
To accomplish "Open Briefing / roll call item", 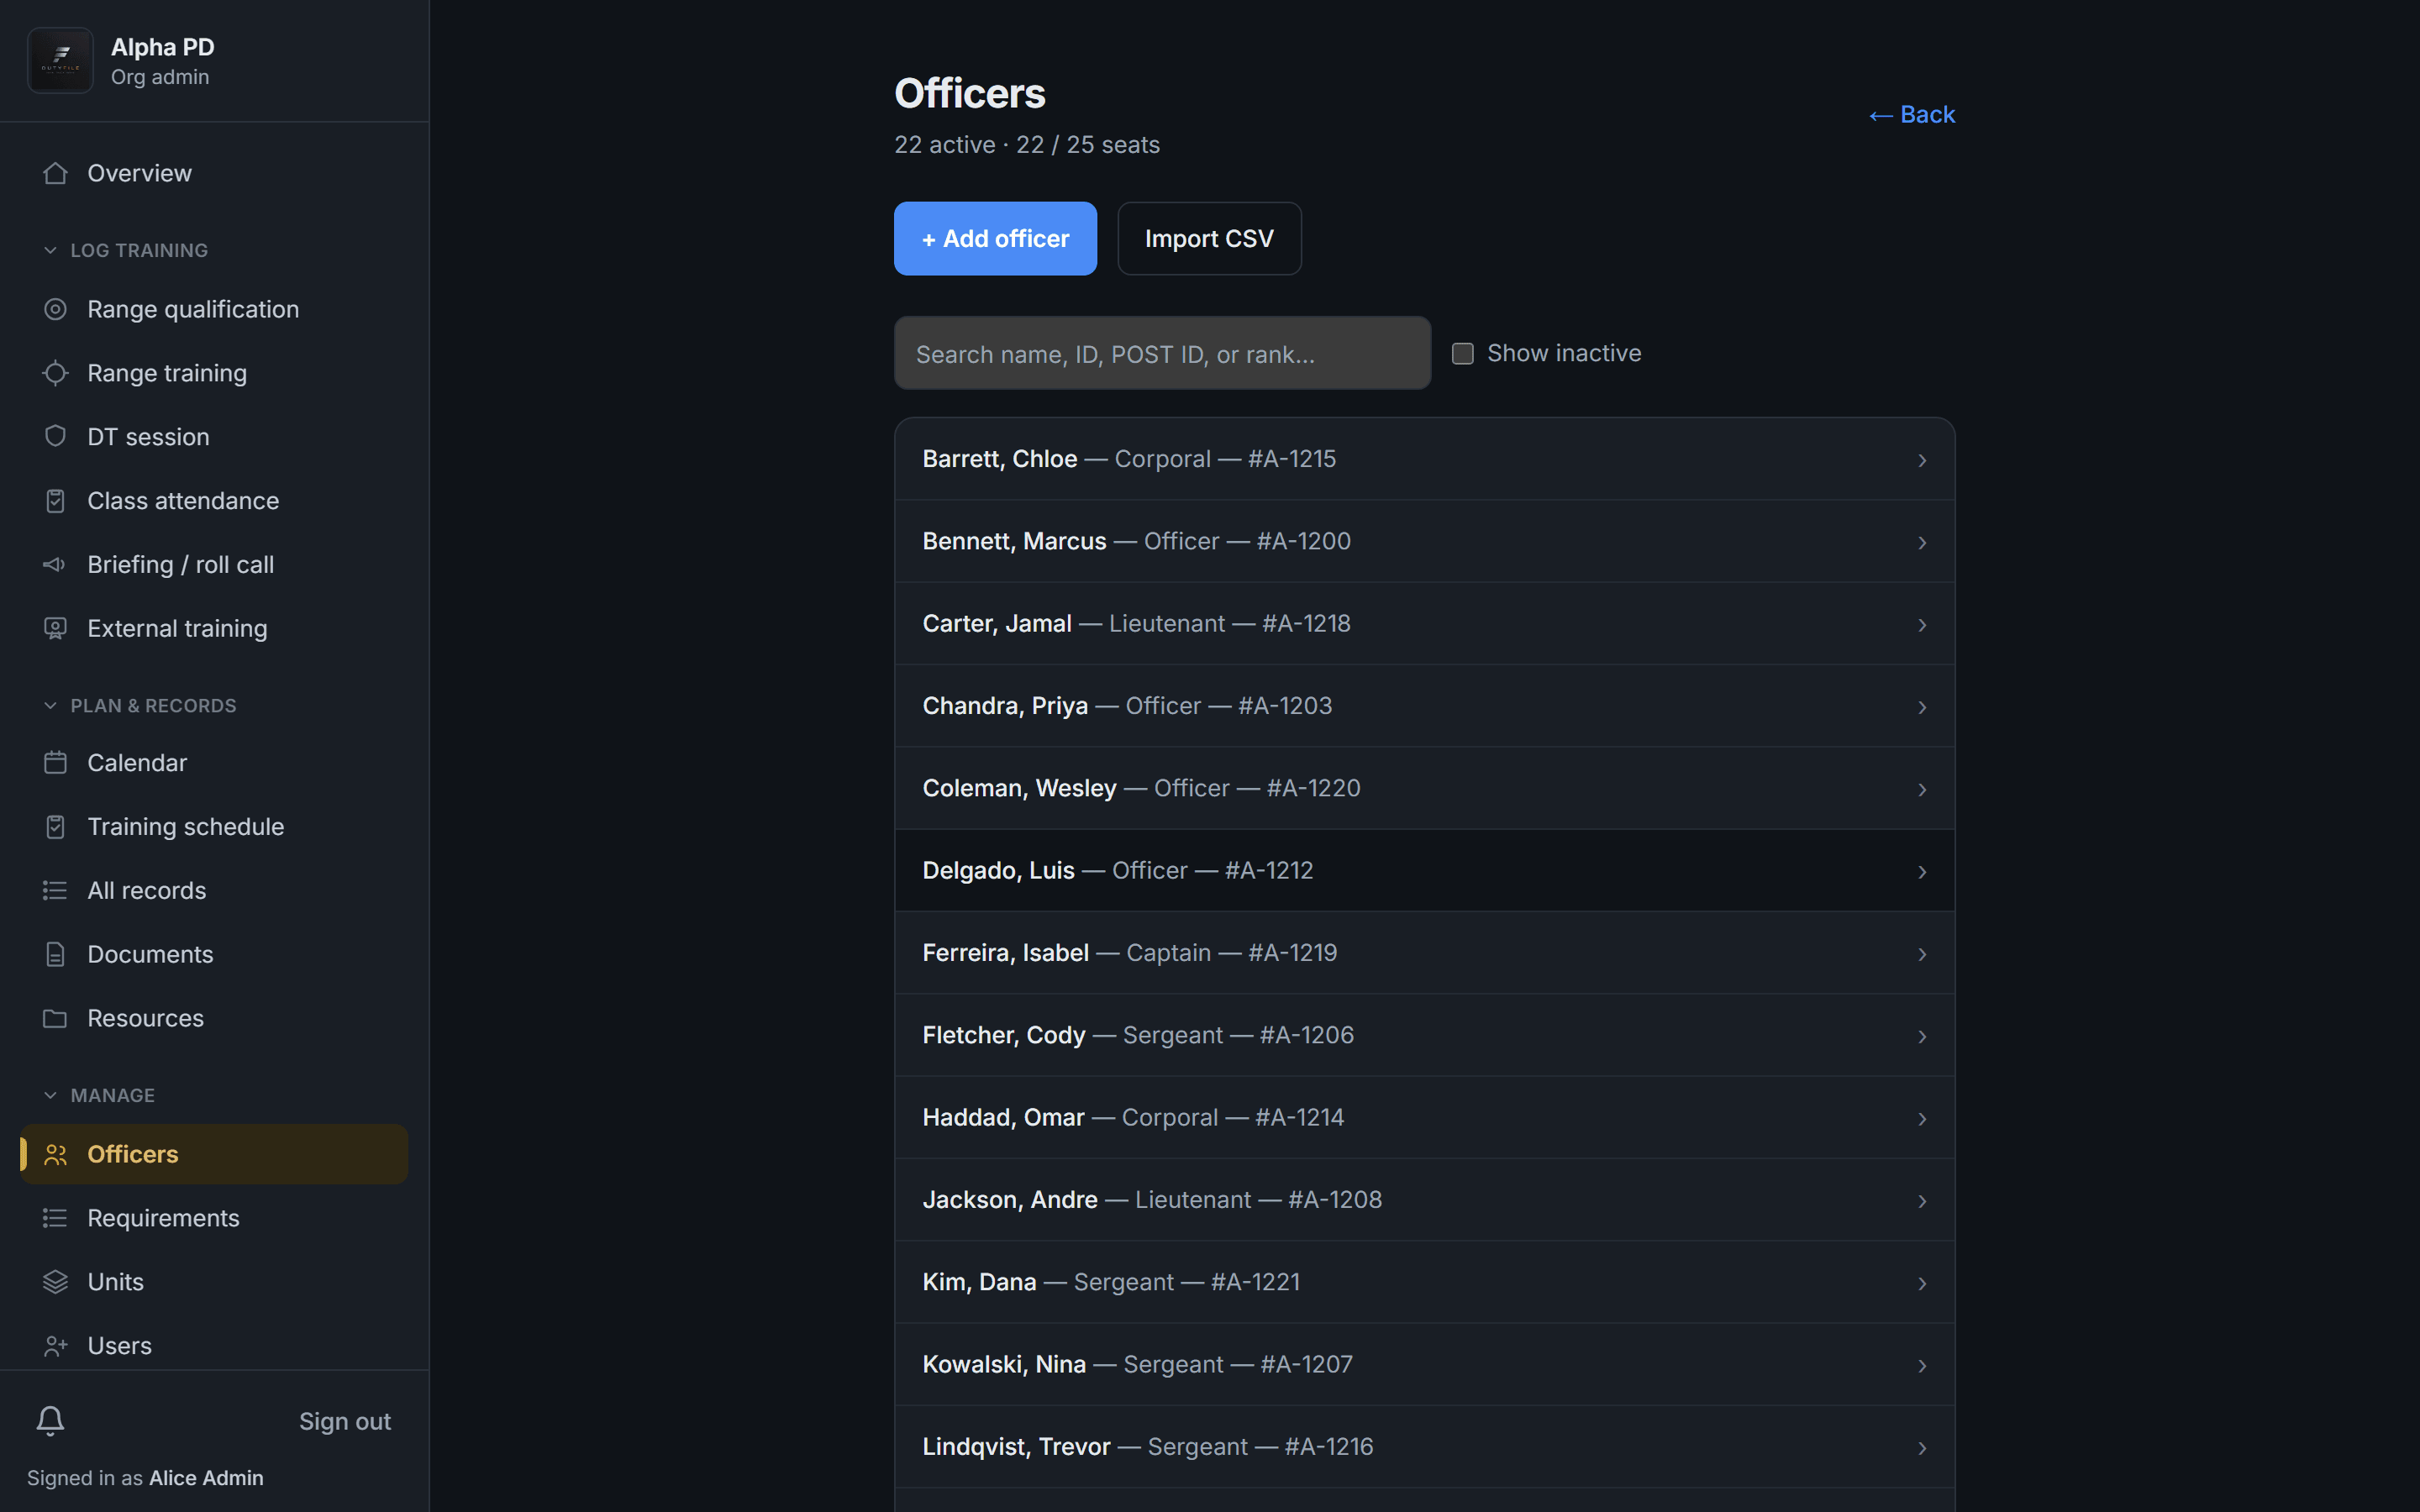I will 214,565.
